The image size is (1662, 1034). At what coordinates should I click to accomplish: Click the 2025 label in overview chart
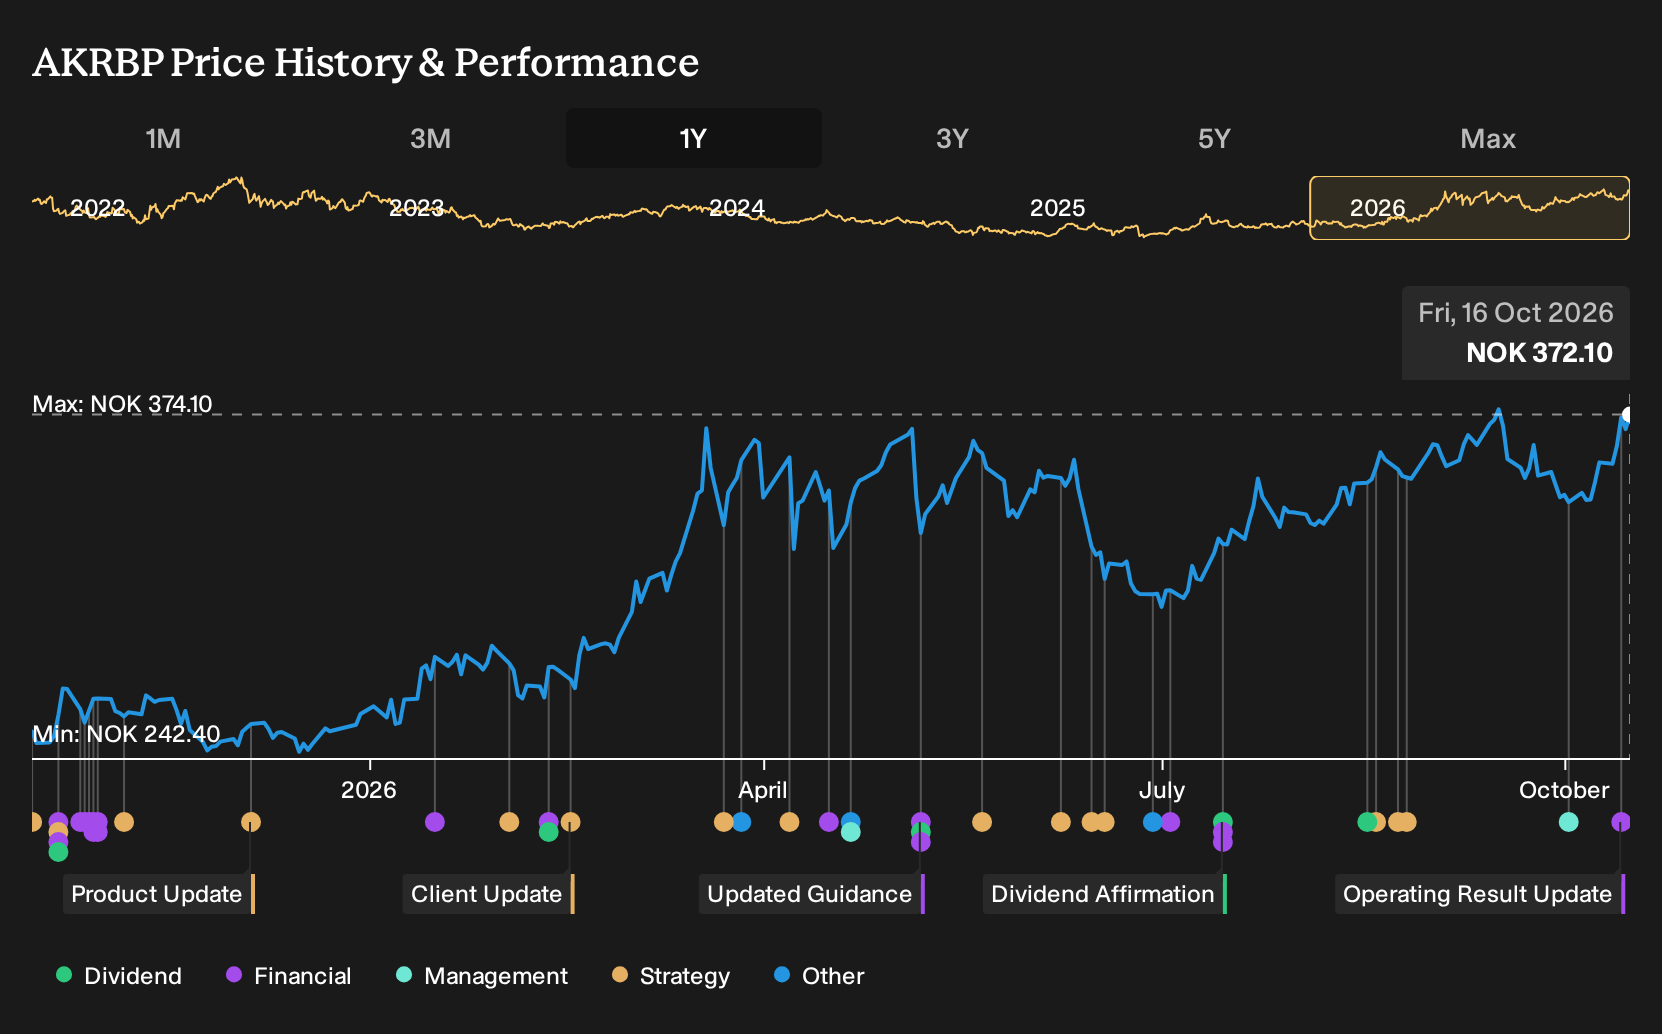pos(1057,208)
